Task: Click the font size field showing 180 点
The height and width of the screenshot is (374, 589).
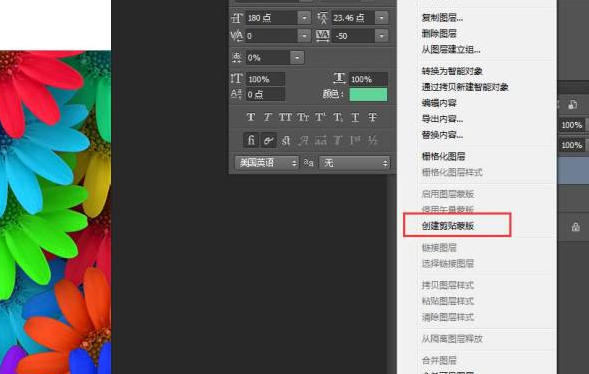Action: pyautogui.click(x=272, y=18)
